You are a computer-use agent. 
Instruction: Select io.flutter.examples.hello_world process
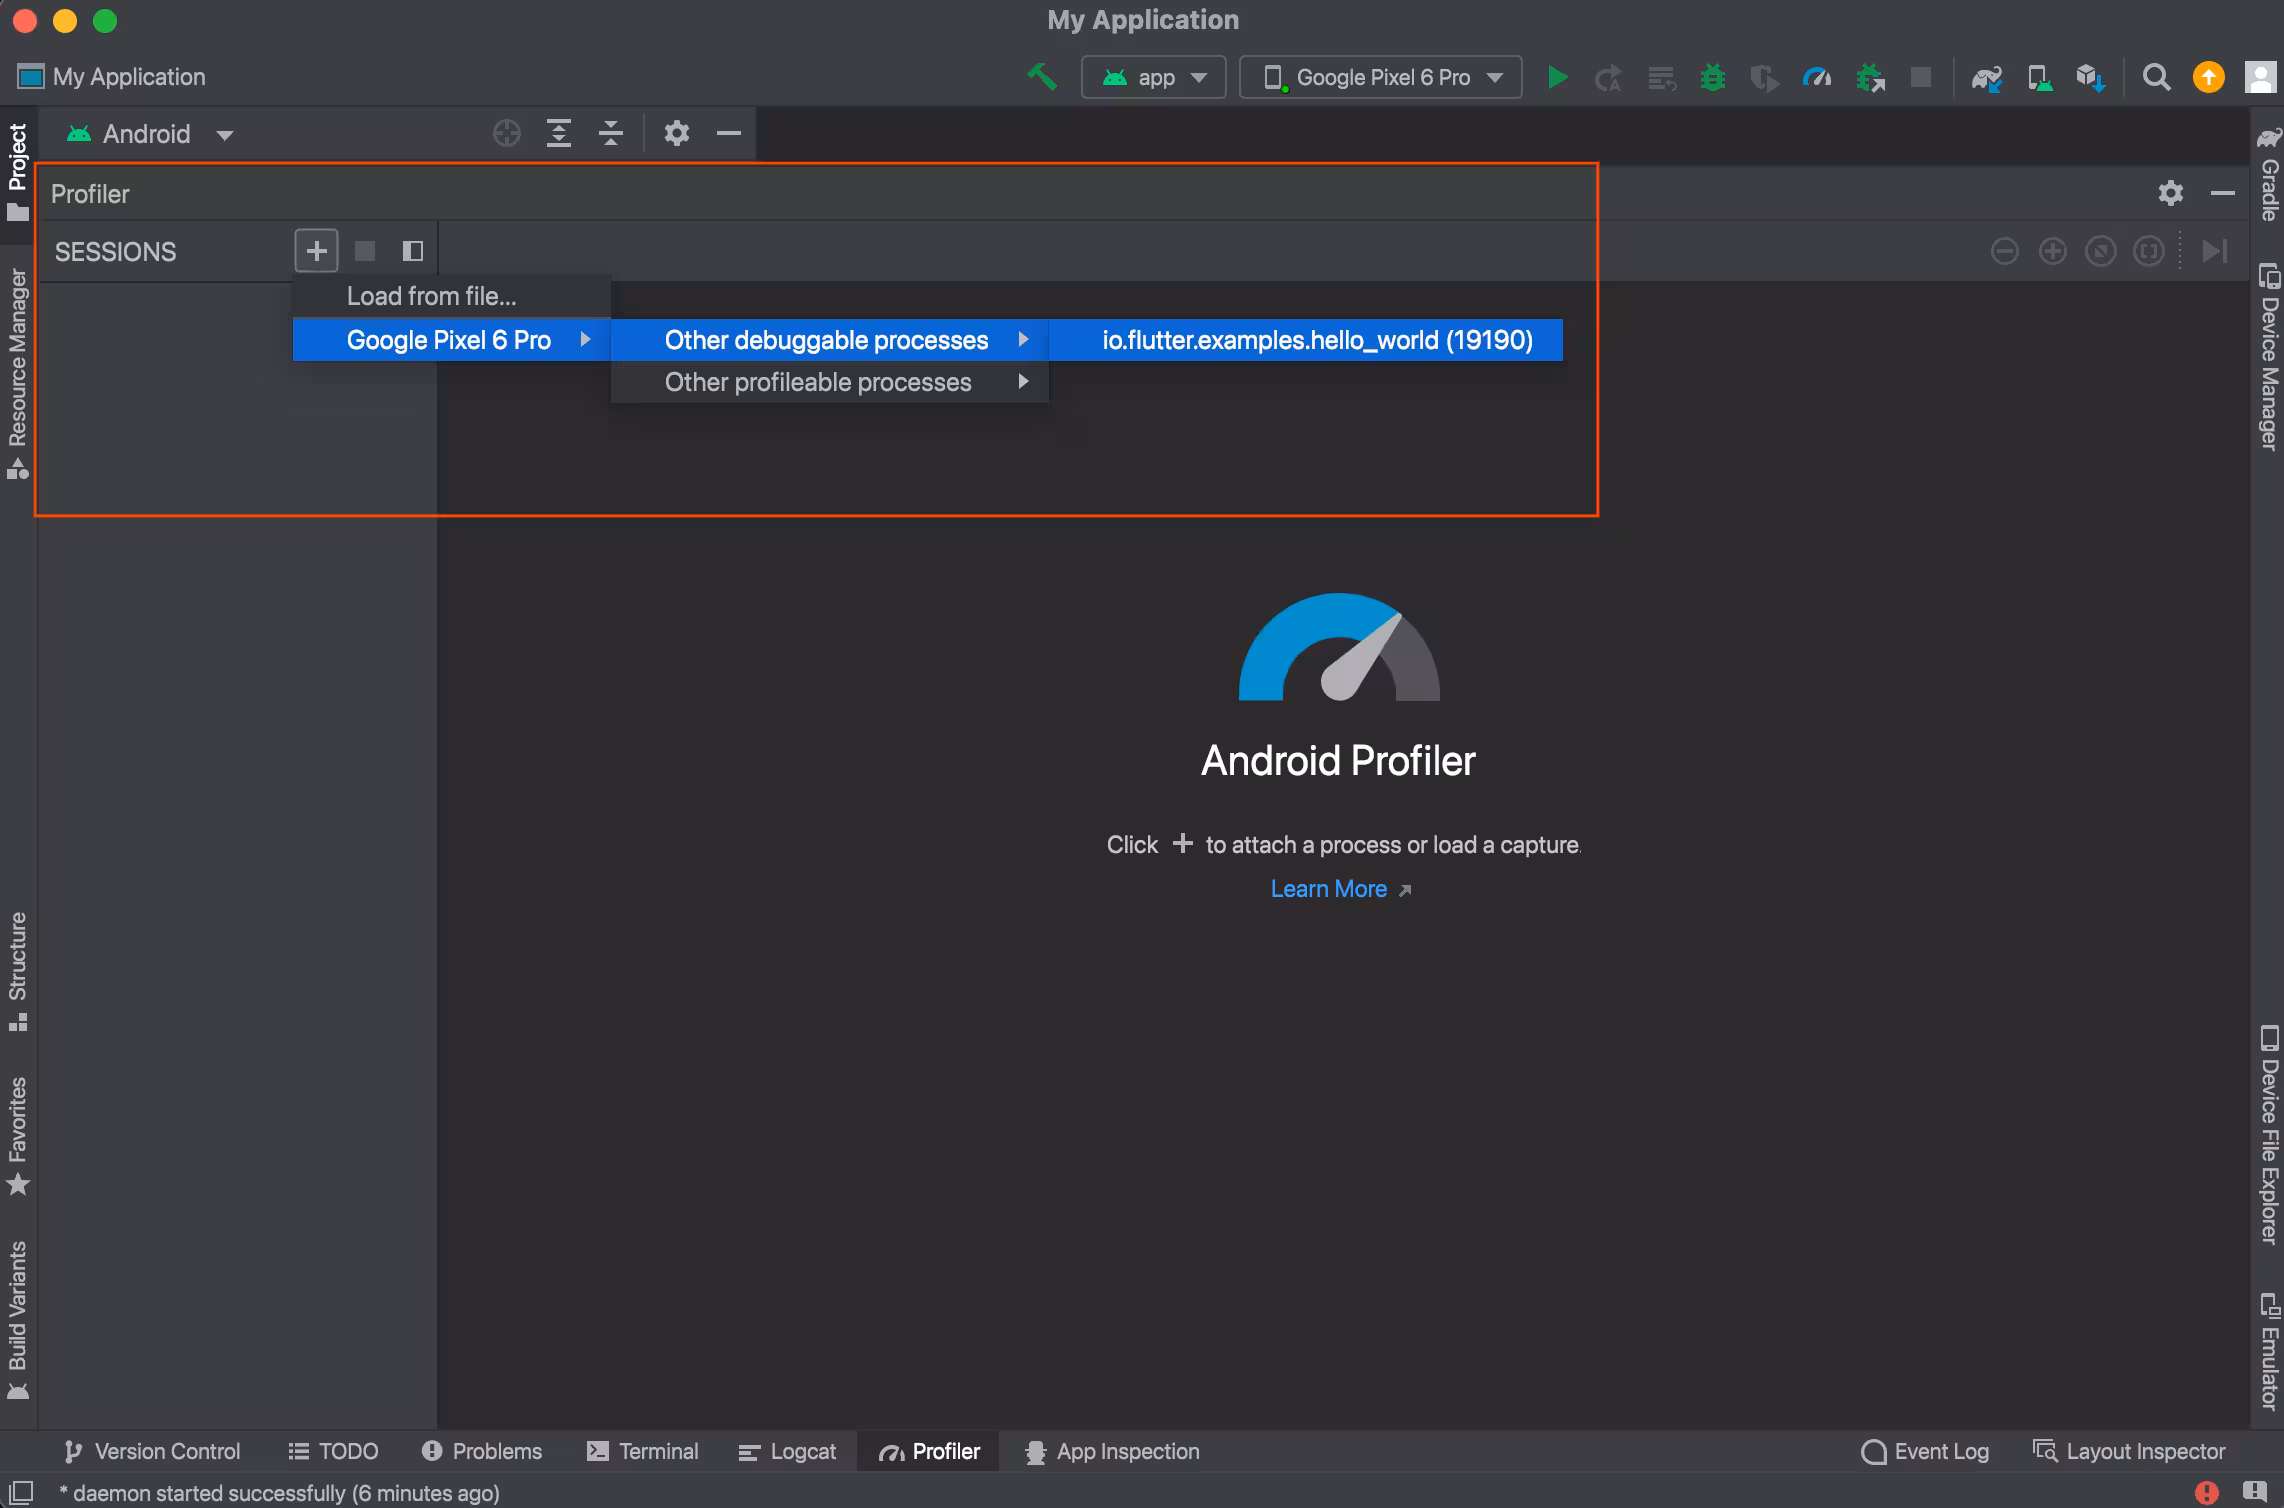[x=1316, y=340]
